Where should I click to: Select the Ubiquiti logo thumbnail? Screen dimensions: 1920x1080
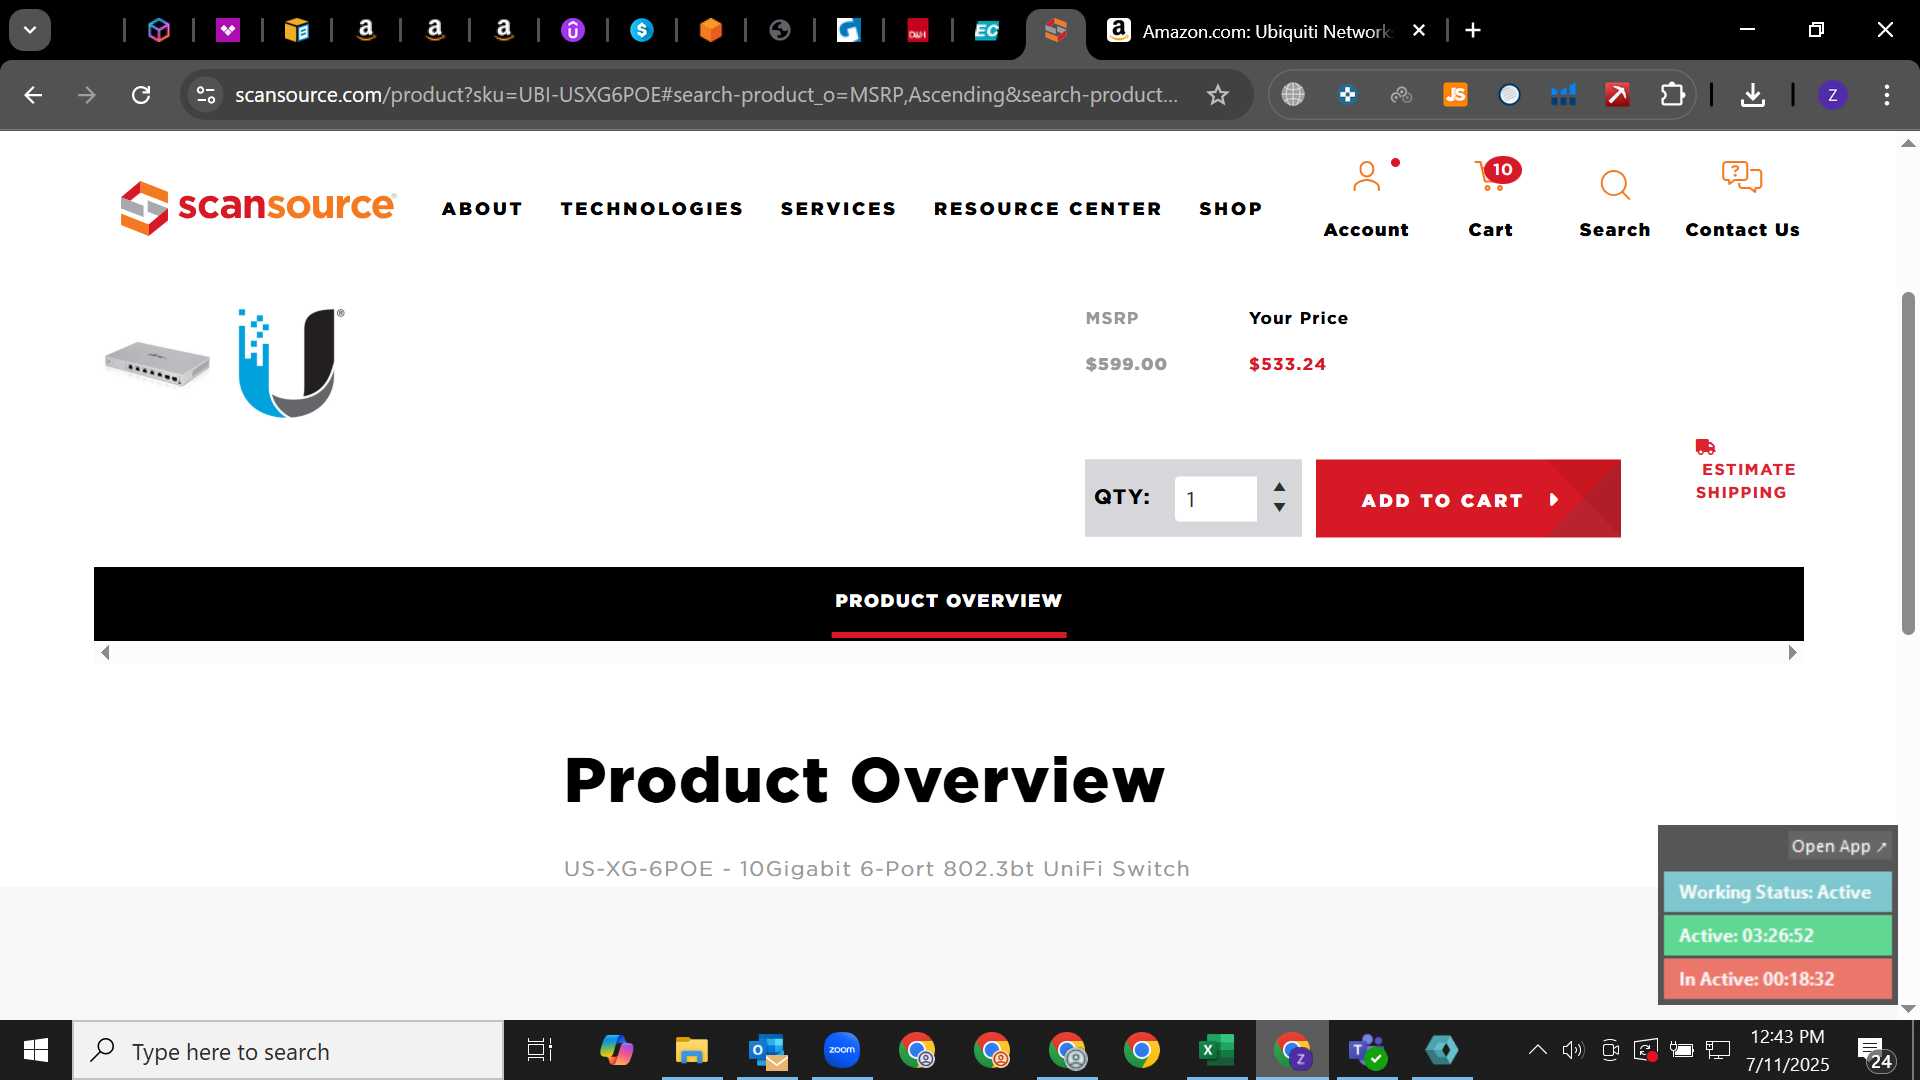291,363
